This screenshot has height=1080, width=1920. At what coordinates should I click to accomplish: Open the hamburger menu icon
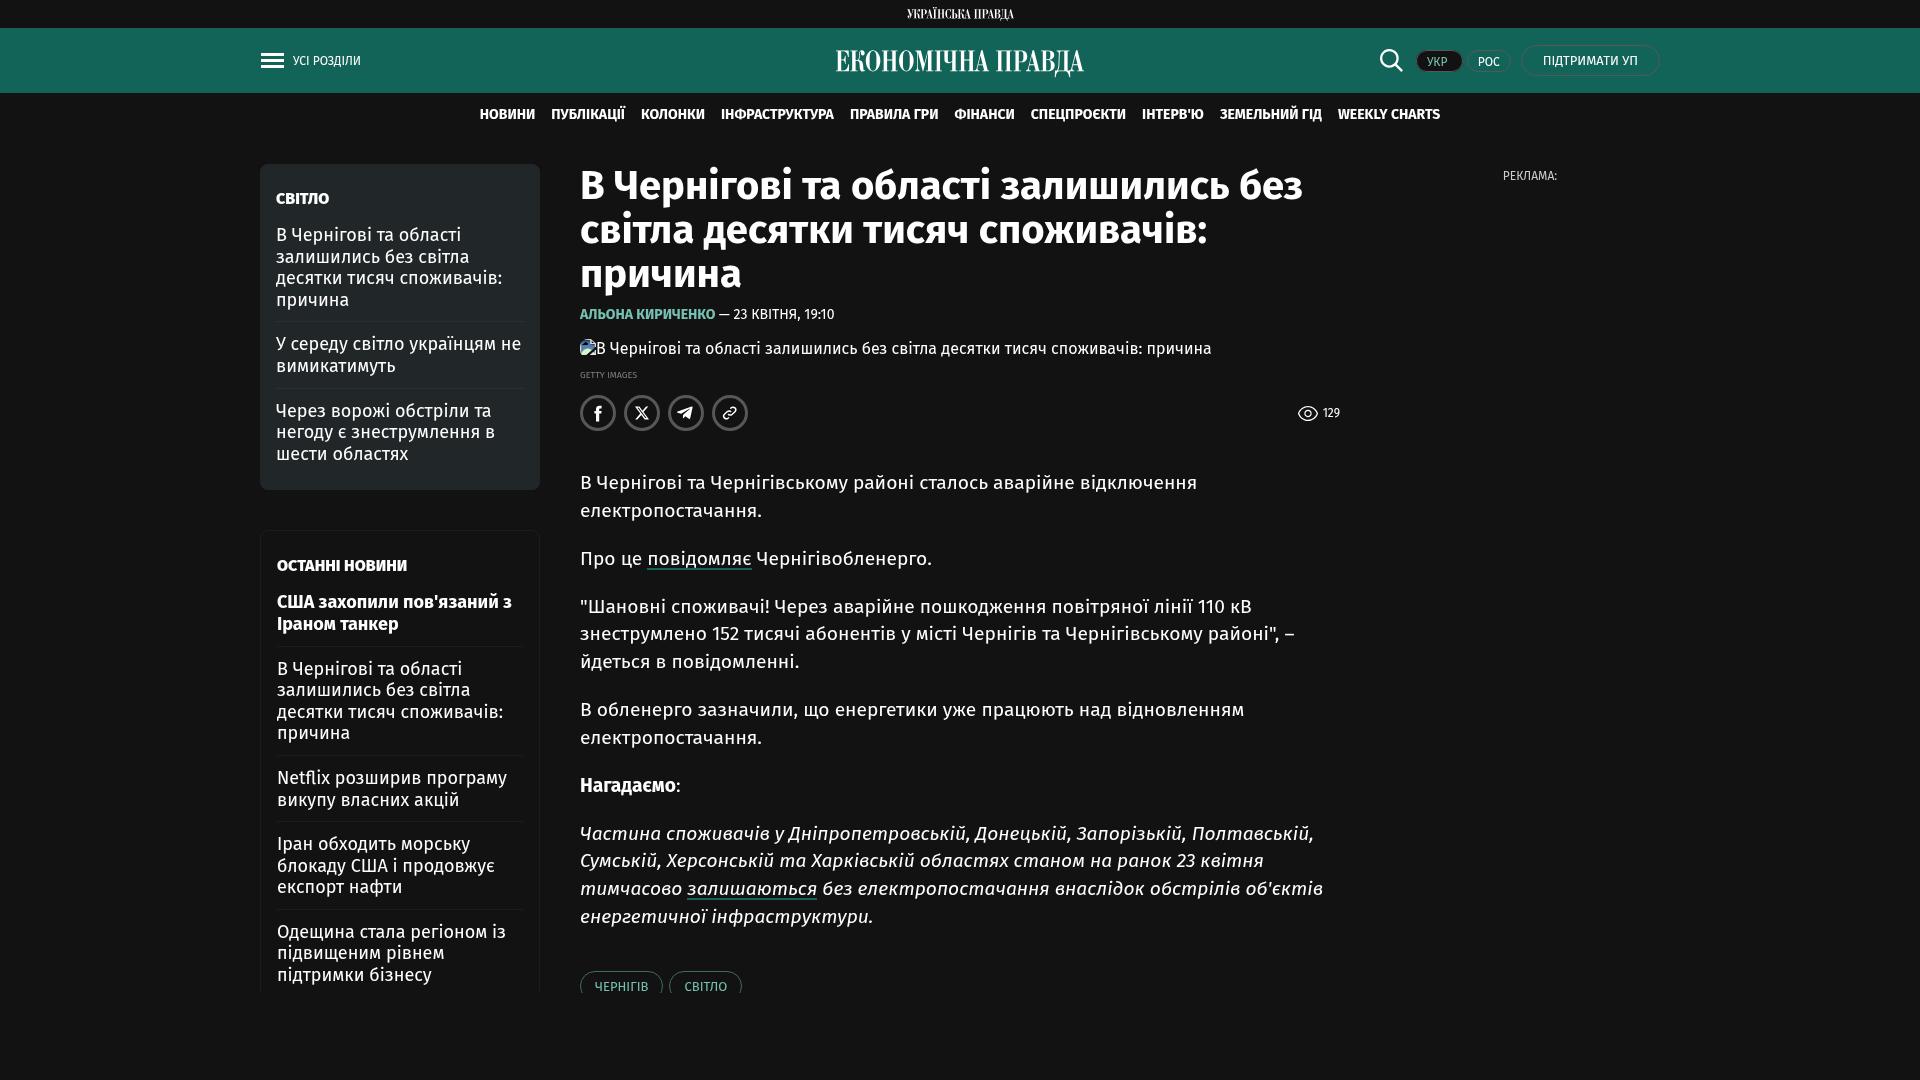[x=272, y=61]
